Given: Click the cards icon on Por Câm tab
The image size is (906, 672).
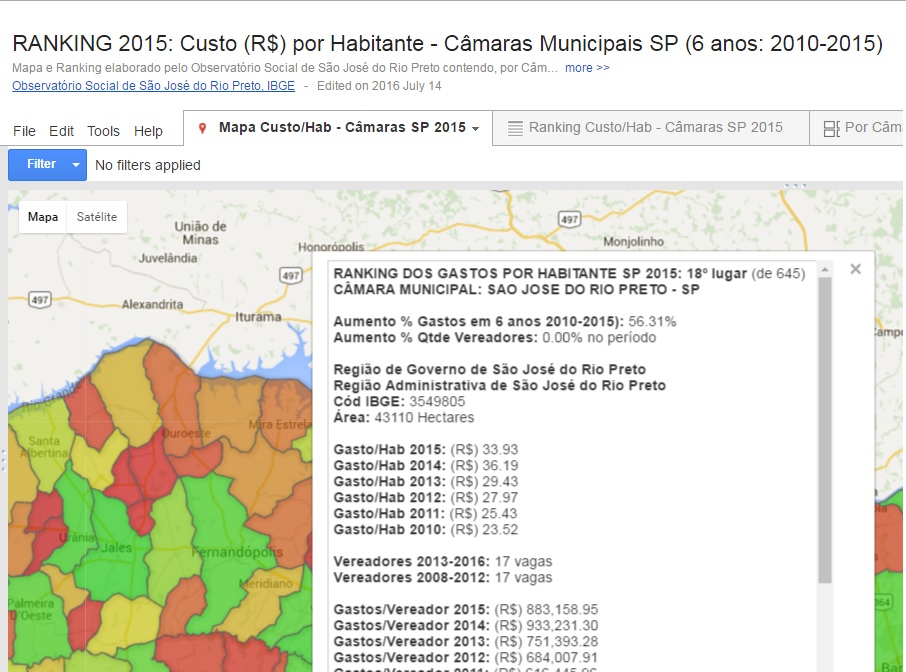Looking at the screenshot, I should click(831, 128).
